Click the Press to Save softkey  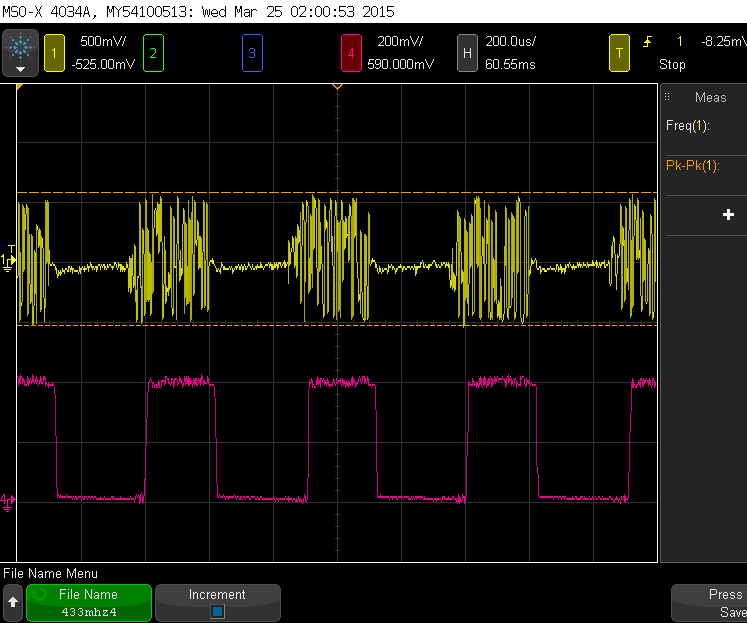[709, 603]
